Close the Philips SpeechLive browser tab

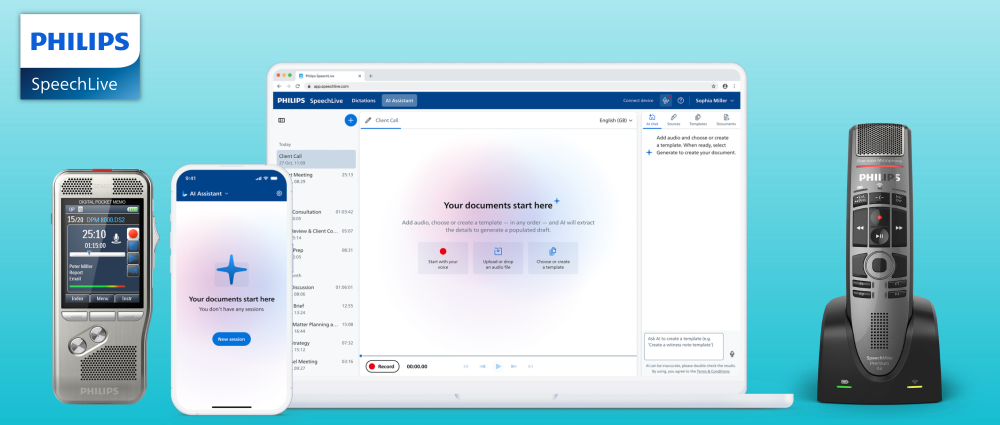(x=360, y=76)
